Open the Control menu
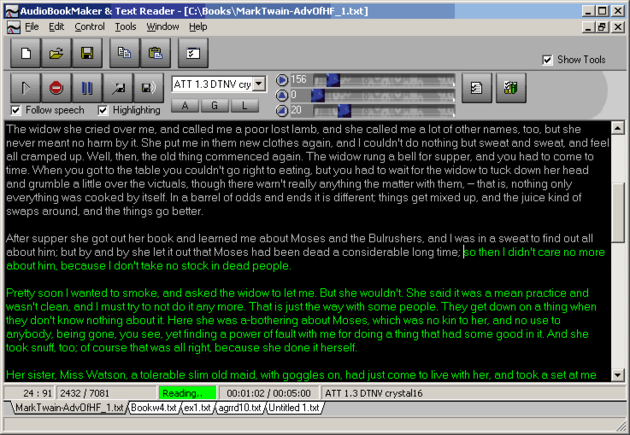Viewport: 630px width, 435px height. click(x=90, y=27)
